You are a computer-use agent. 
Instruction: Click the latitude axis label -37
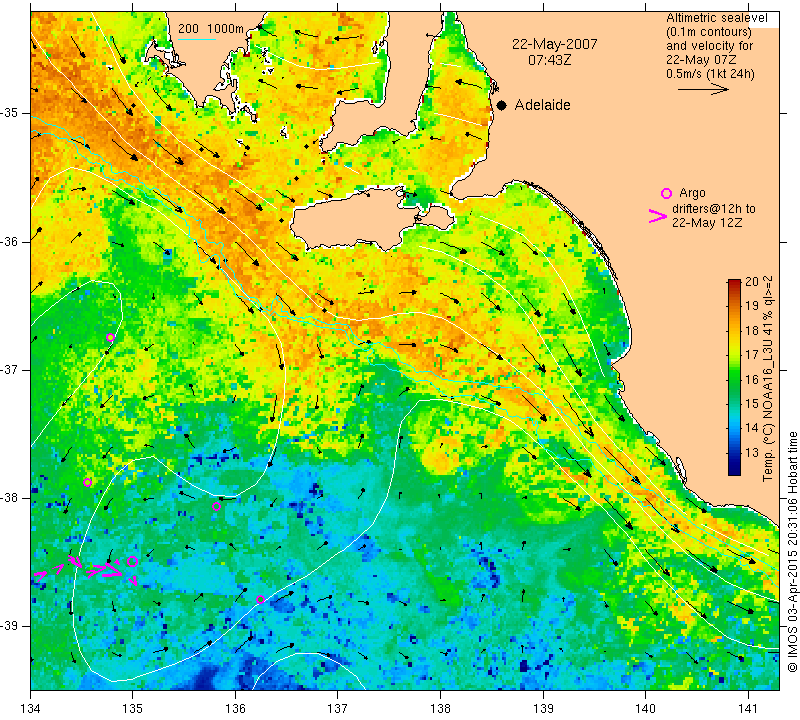[x=10, y=369]
